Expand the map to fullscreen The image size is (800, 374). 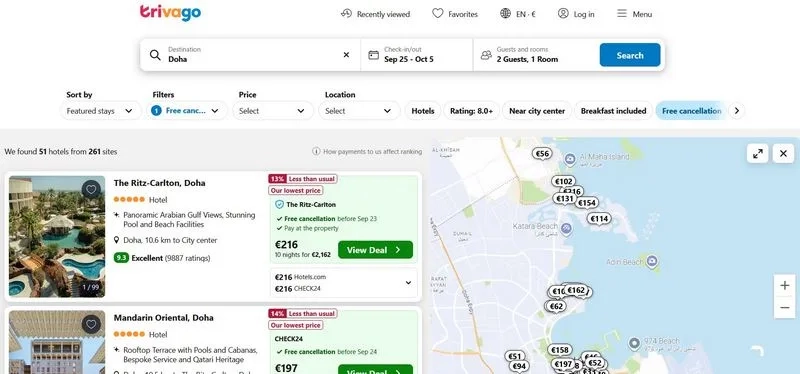pos(758,153)
